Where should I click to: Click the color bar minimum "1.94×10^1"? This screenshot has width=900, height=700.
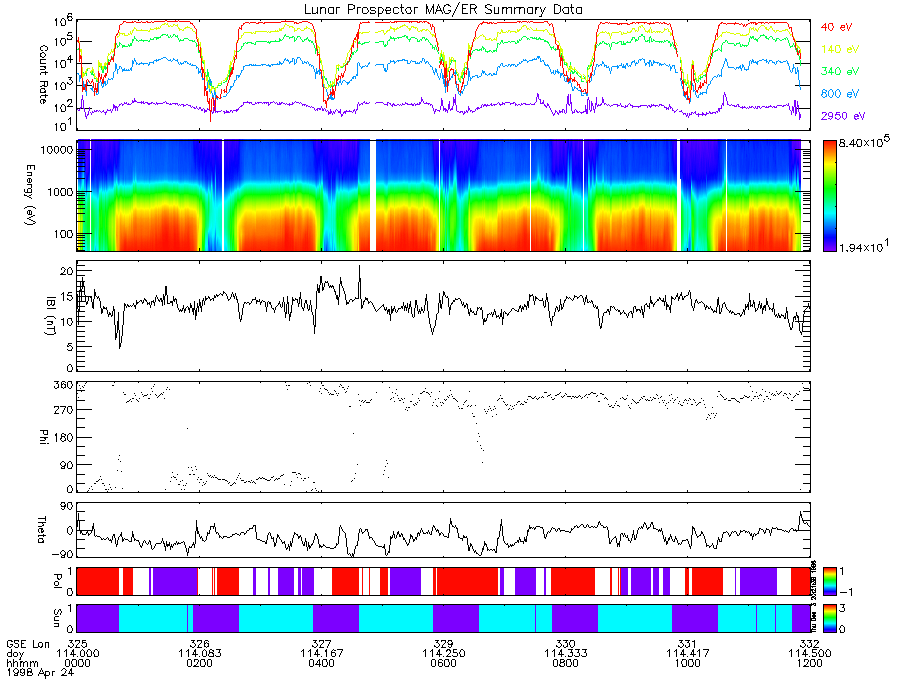[864, 246]
